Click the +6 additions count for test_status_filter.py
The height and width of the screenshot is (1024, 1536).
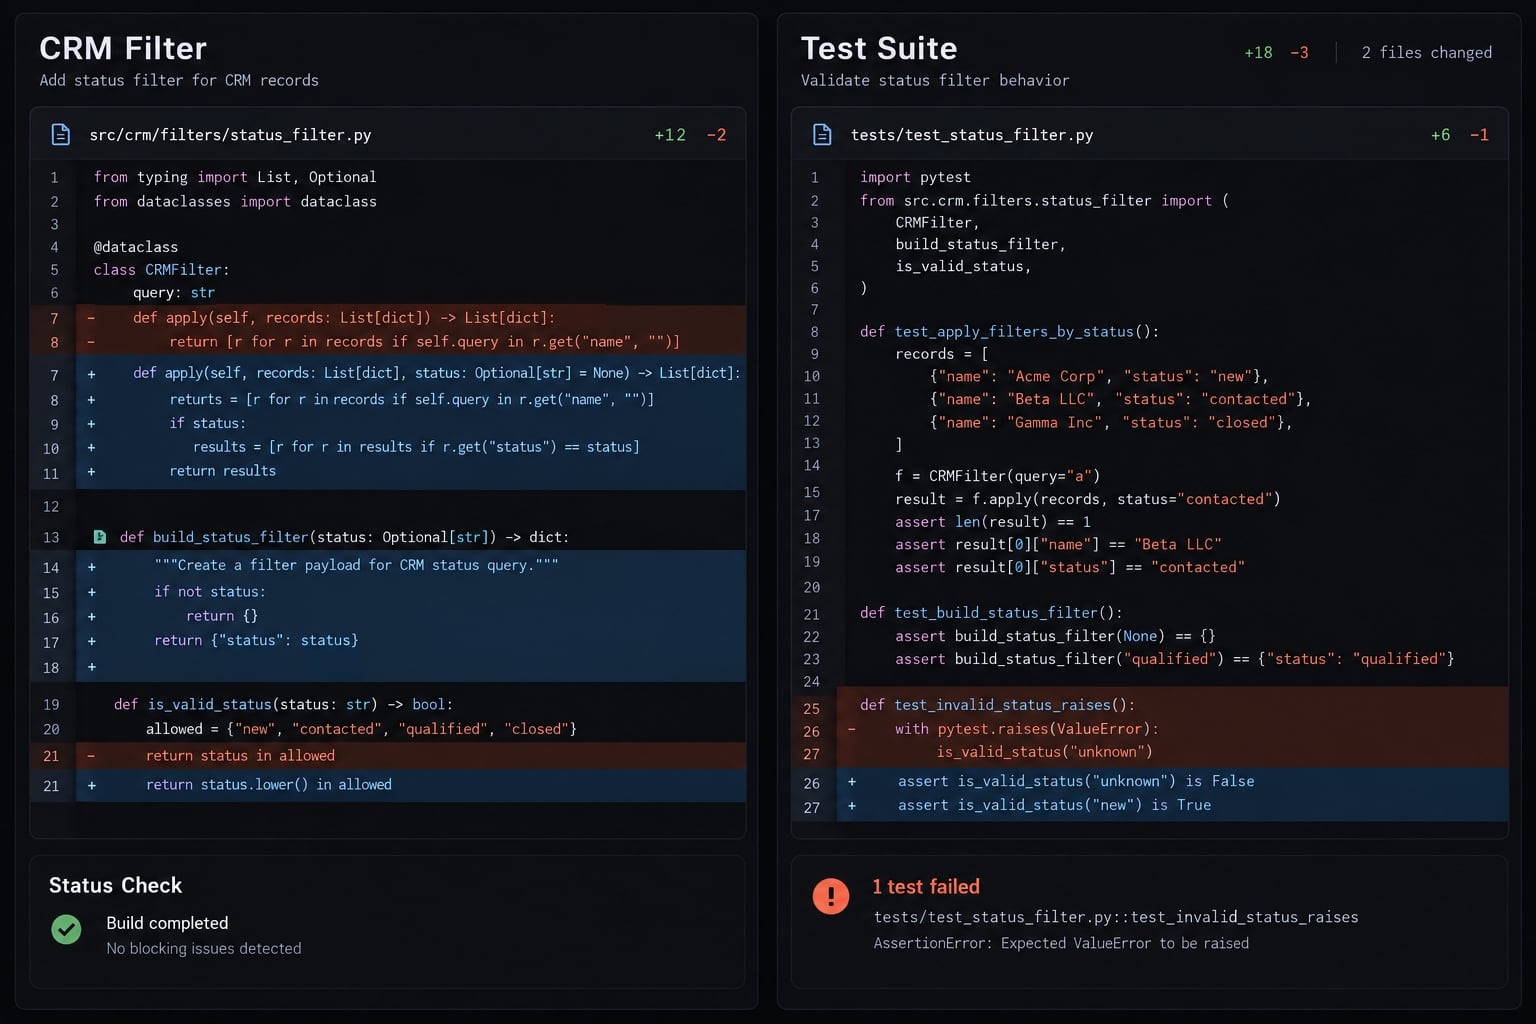[1440, 135]
